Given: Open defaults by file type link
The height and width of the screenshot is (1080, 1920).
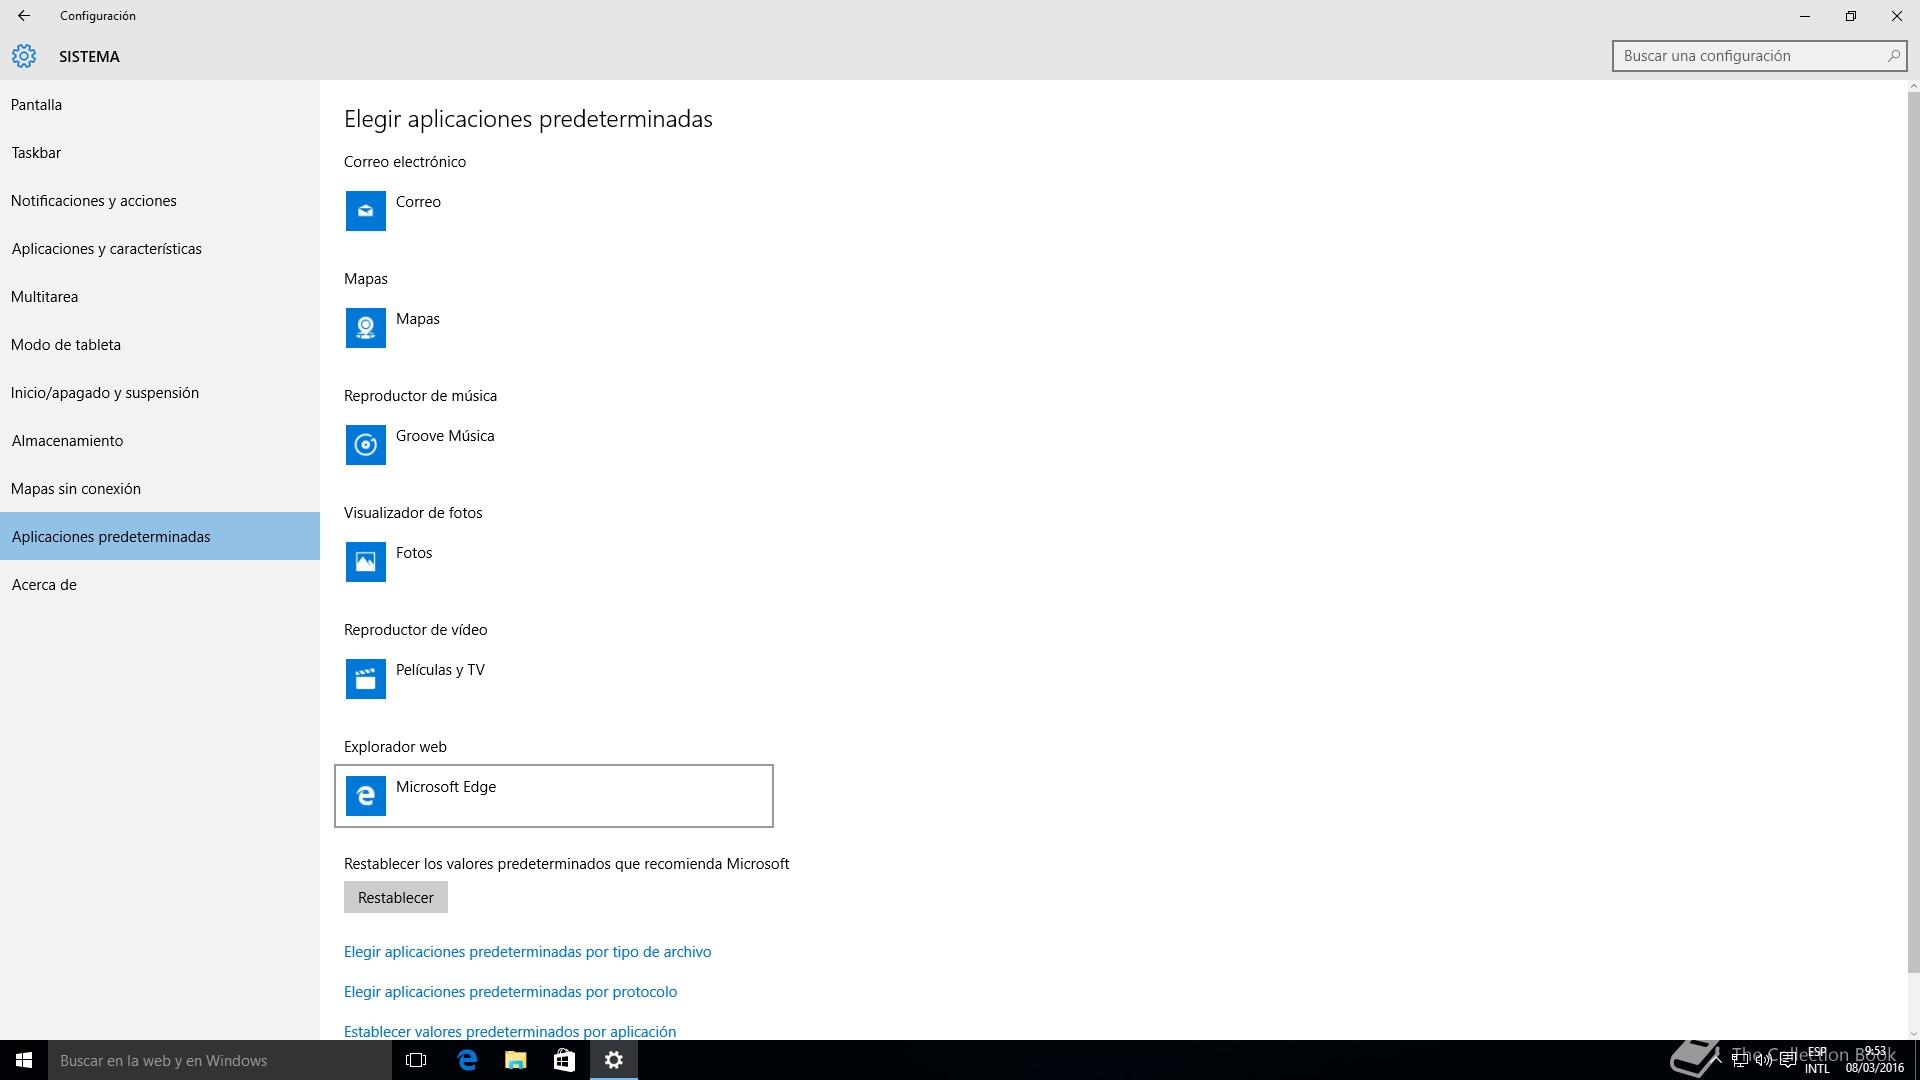Looking at the screenshot, I should tap(527, 952).
